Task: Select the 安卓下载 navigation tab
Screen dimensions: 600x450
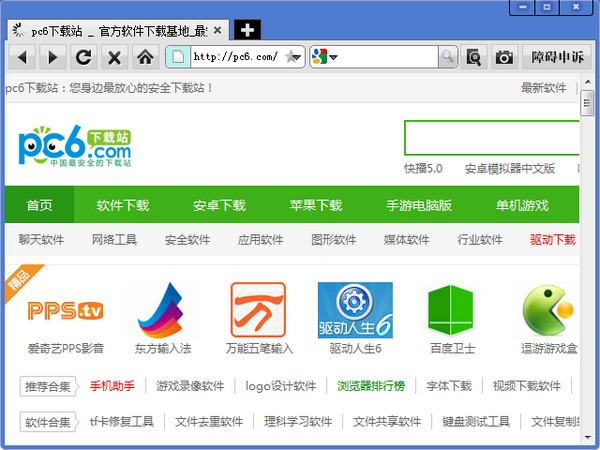Action: pyautogui.click(x=219, y=205)
